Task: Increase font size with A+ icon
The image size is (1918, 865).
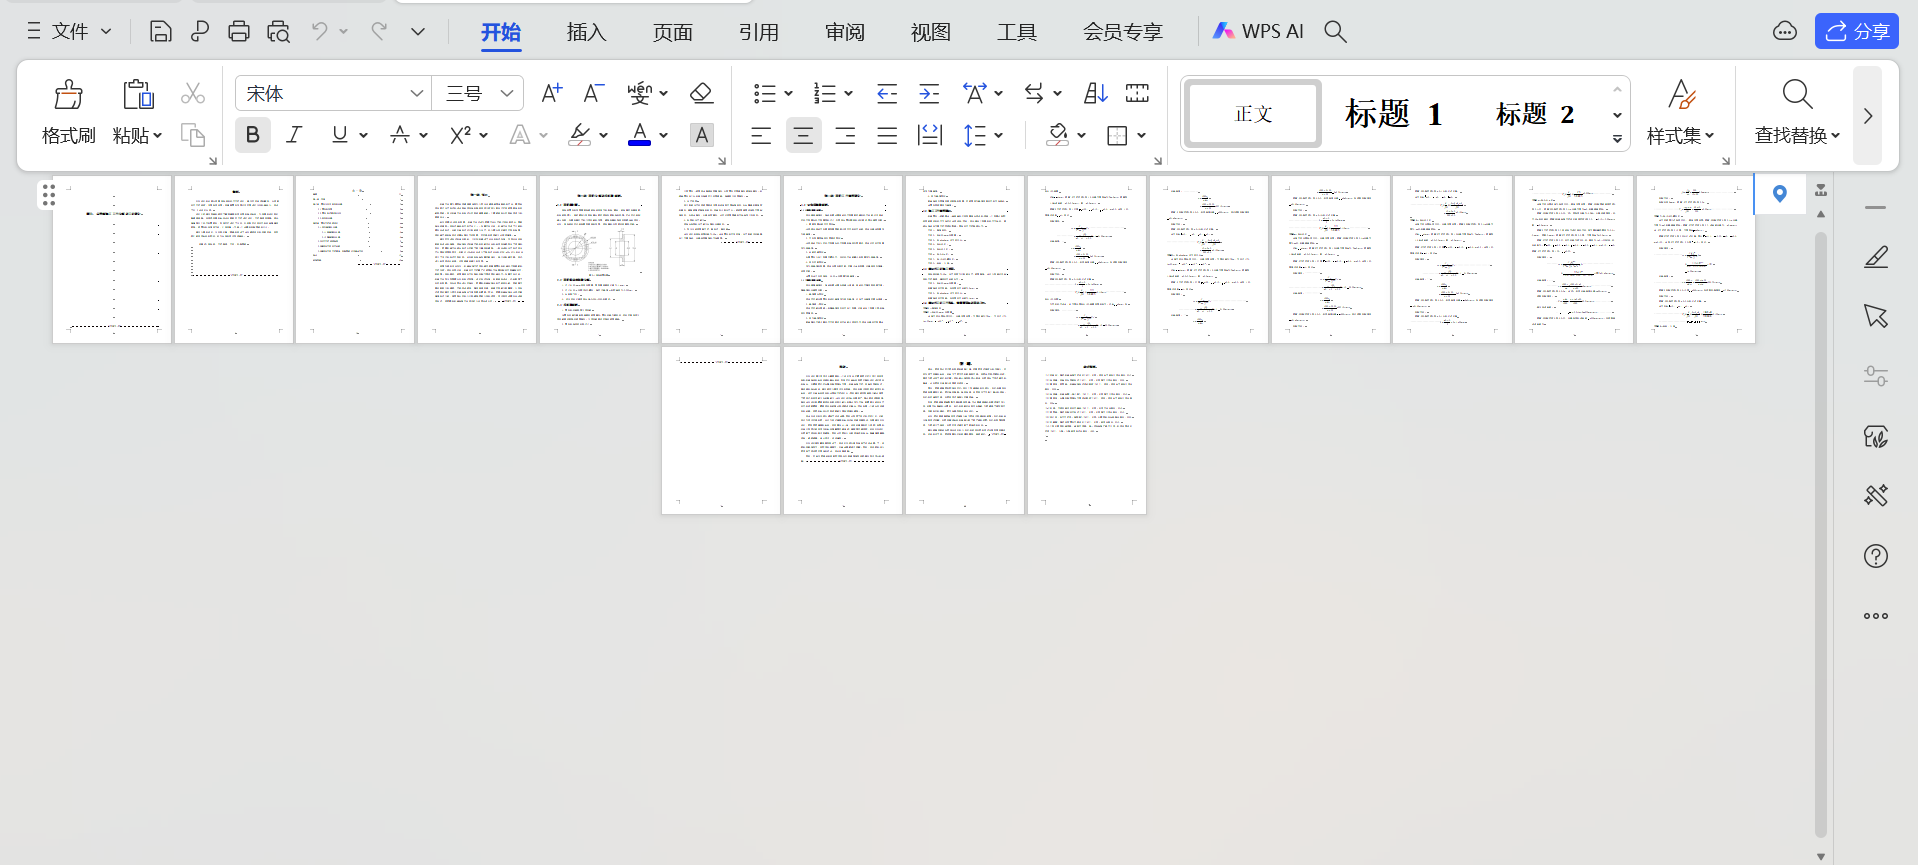Action: pyautogui.click(x=551, y=94)
